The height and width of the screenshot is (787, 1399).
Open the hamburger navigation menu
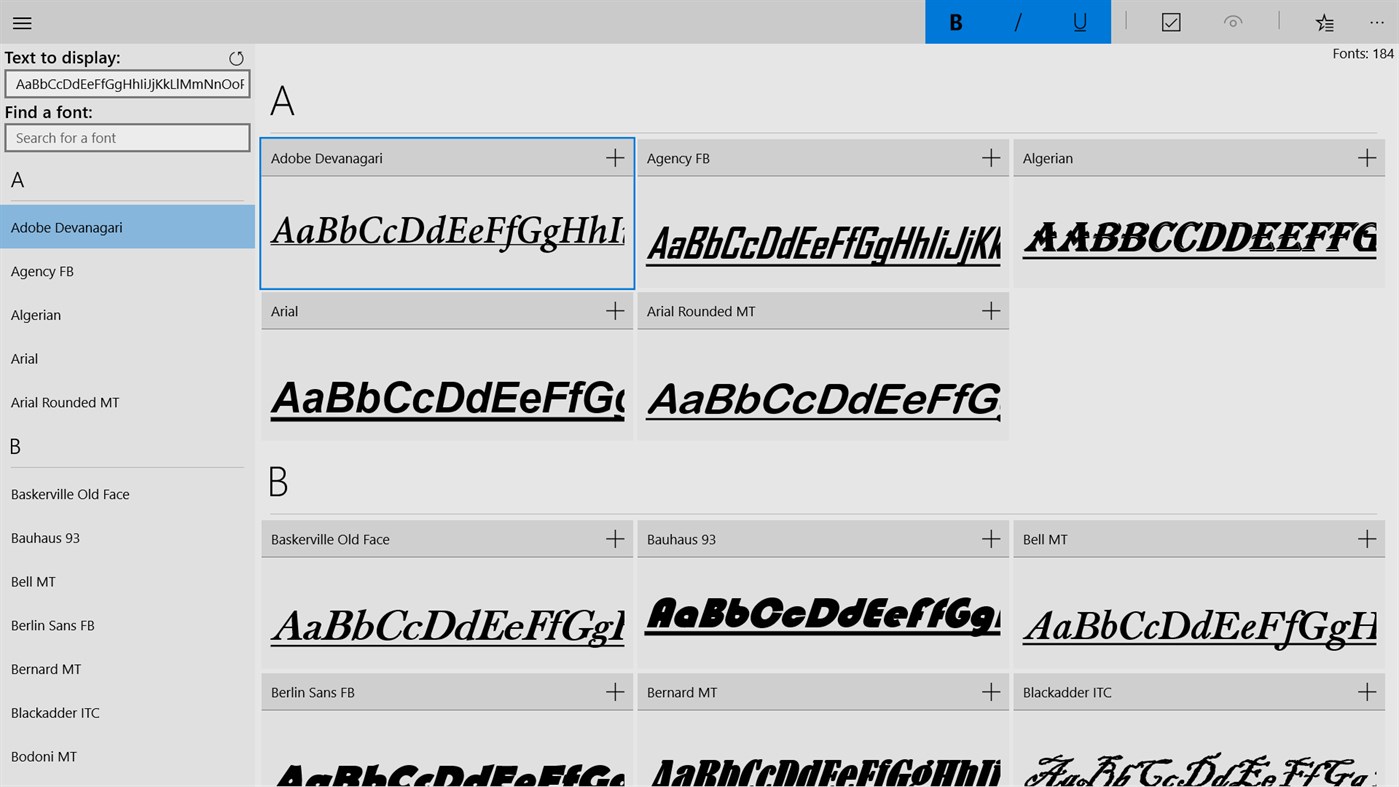22,22
